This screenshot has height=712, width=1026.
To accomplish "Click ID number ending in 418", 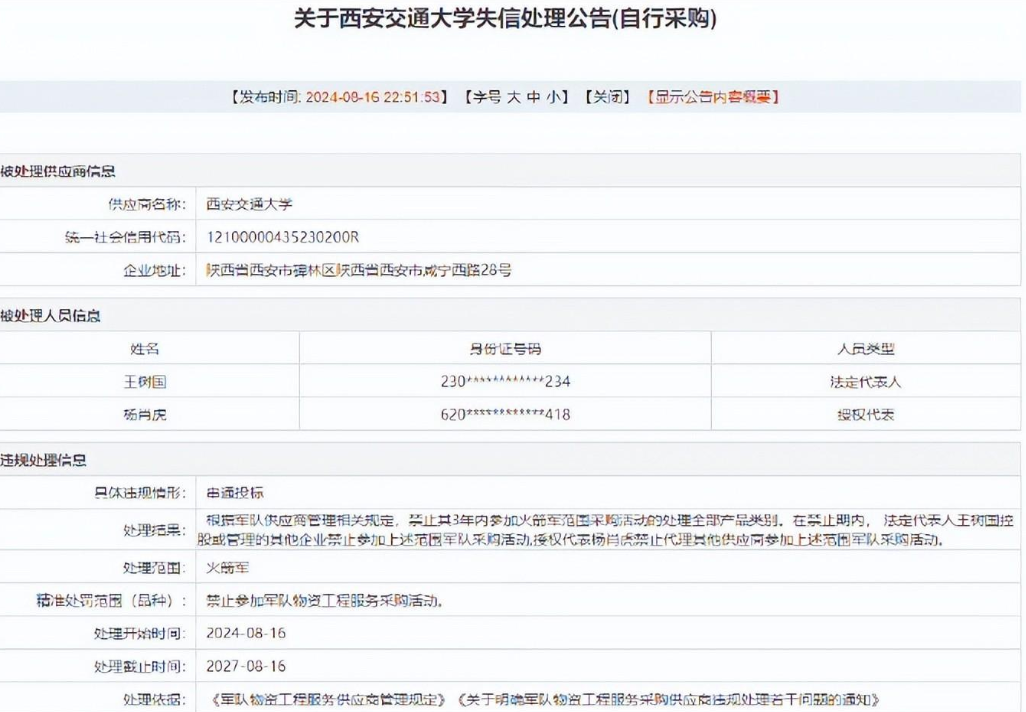I will click(x=505, y=414).
